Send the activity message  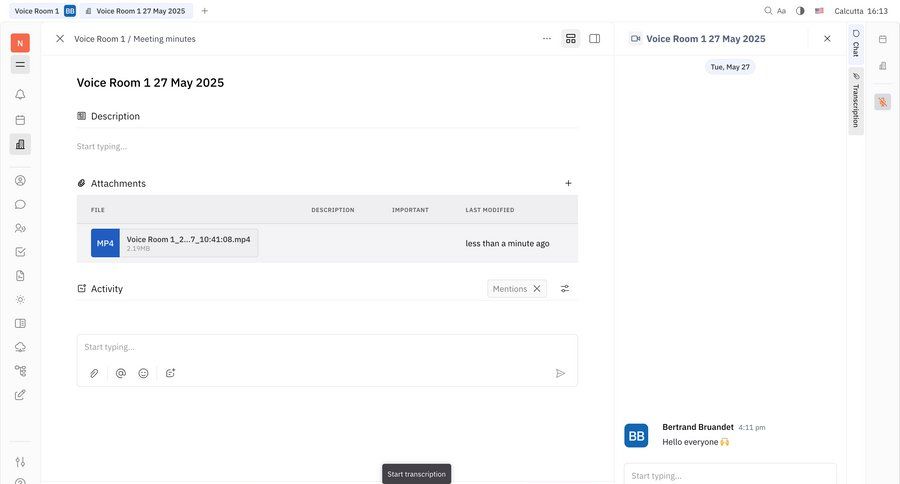(560, 373)
